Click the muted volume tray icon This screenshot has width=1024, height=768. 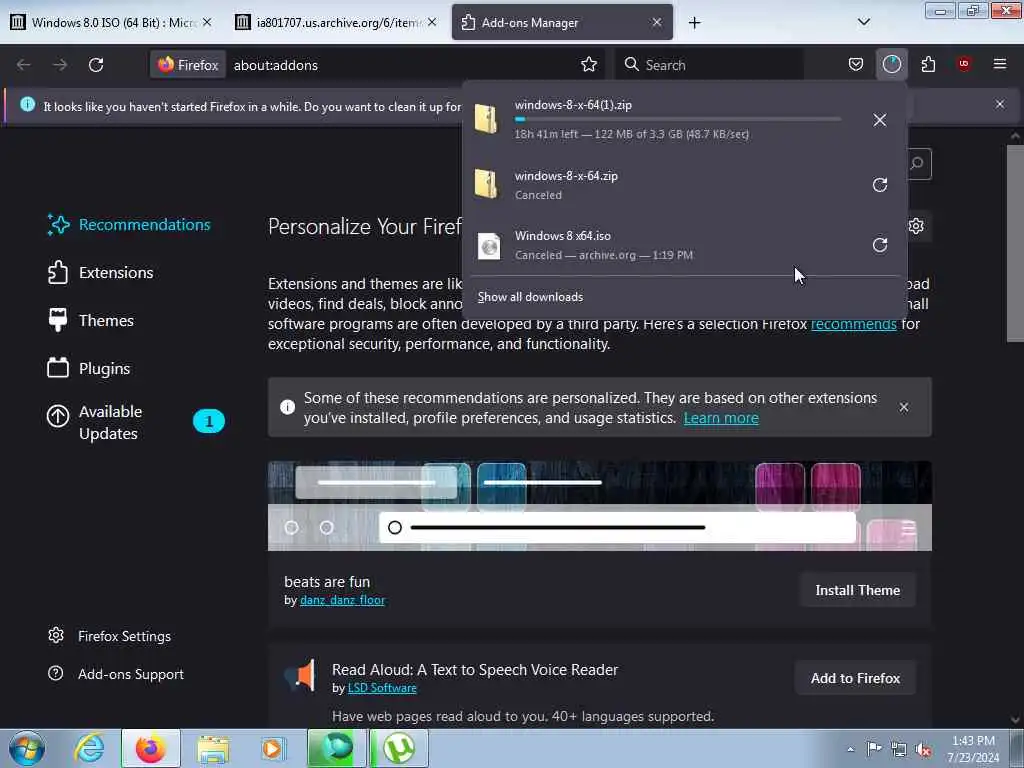pyautogui.click(x=923, y=749)
